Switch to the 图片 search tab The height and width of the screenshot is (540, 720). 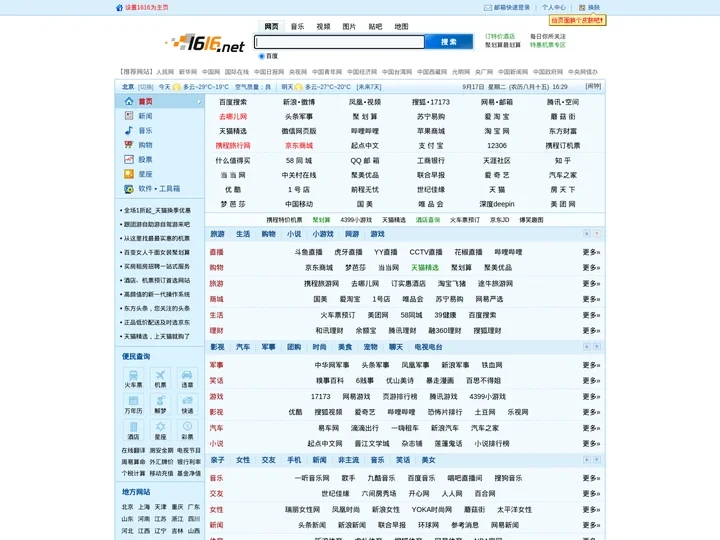[349, 27]
